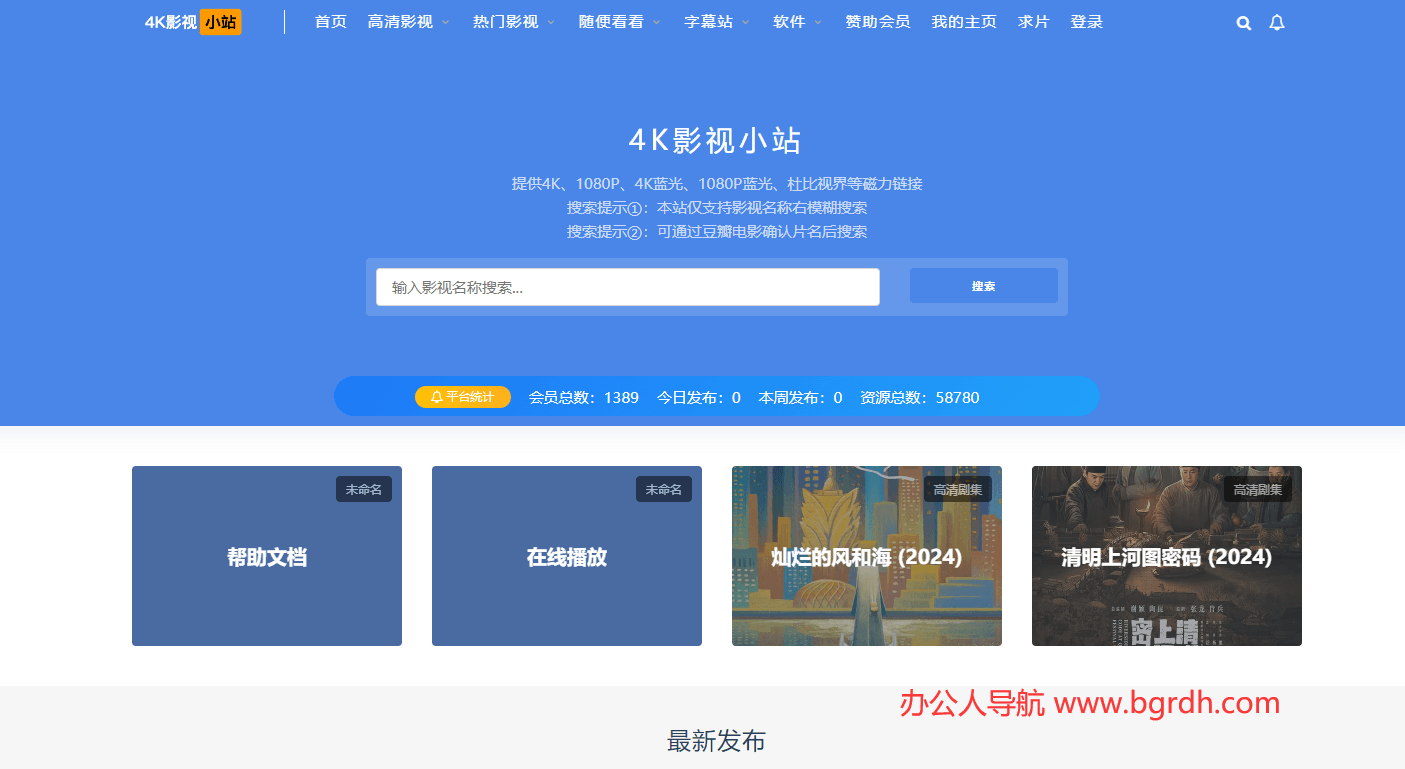Click the 登录 link to sign in

pyautogui.click(x=1086, y=21)
